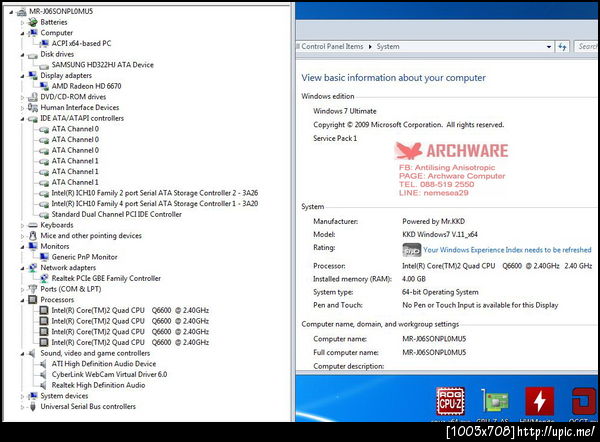Click the Ports (COM & LPT) icon
This screenshot has width=600, height=442.
[33, 289]
